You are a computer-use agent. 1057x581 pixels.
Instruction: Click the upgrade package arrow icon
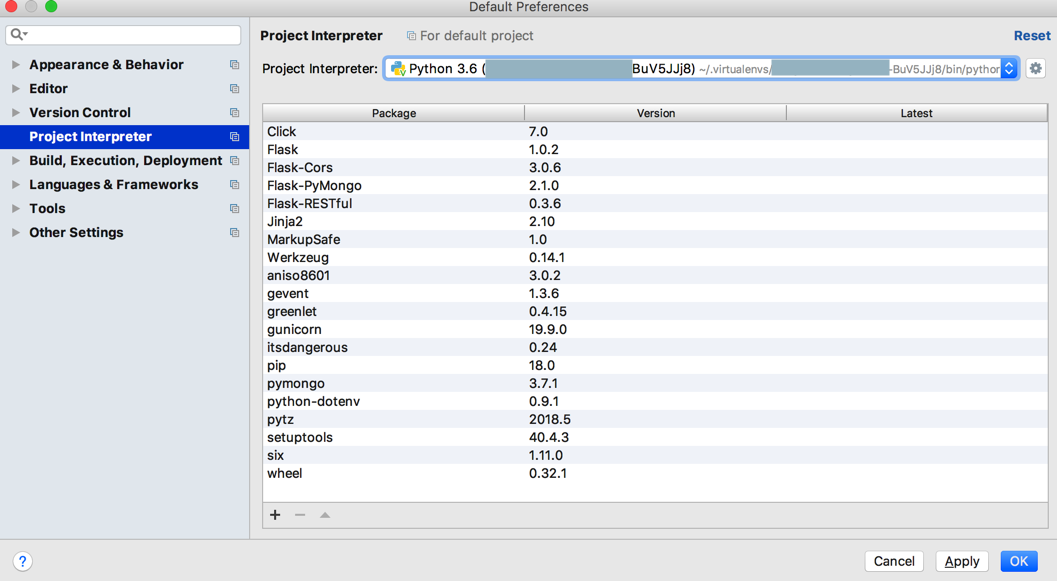pos(325,515)
